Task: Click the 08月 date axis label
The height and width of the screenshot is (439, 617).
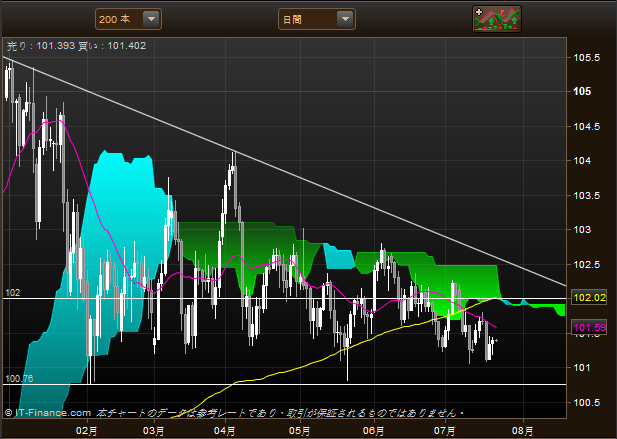Action: [x=523, y=431]
